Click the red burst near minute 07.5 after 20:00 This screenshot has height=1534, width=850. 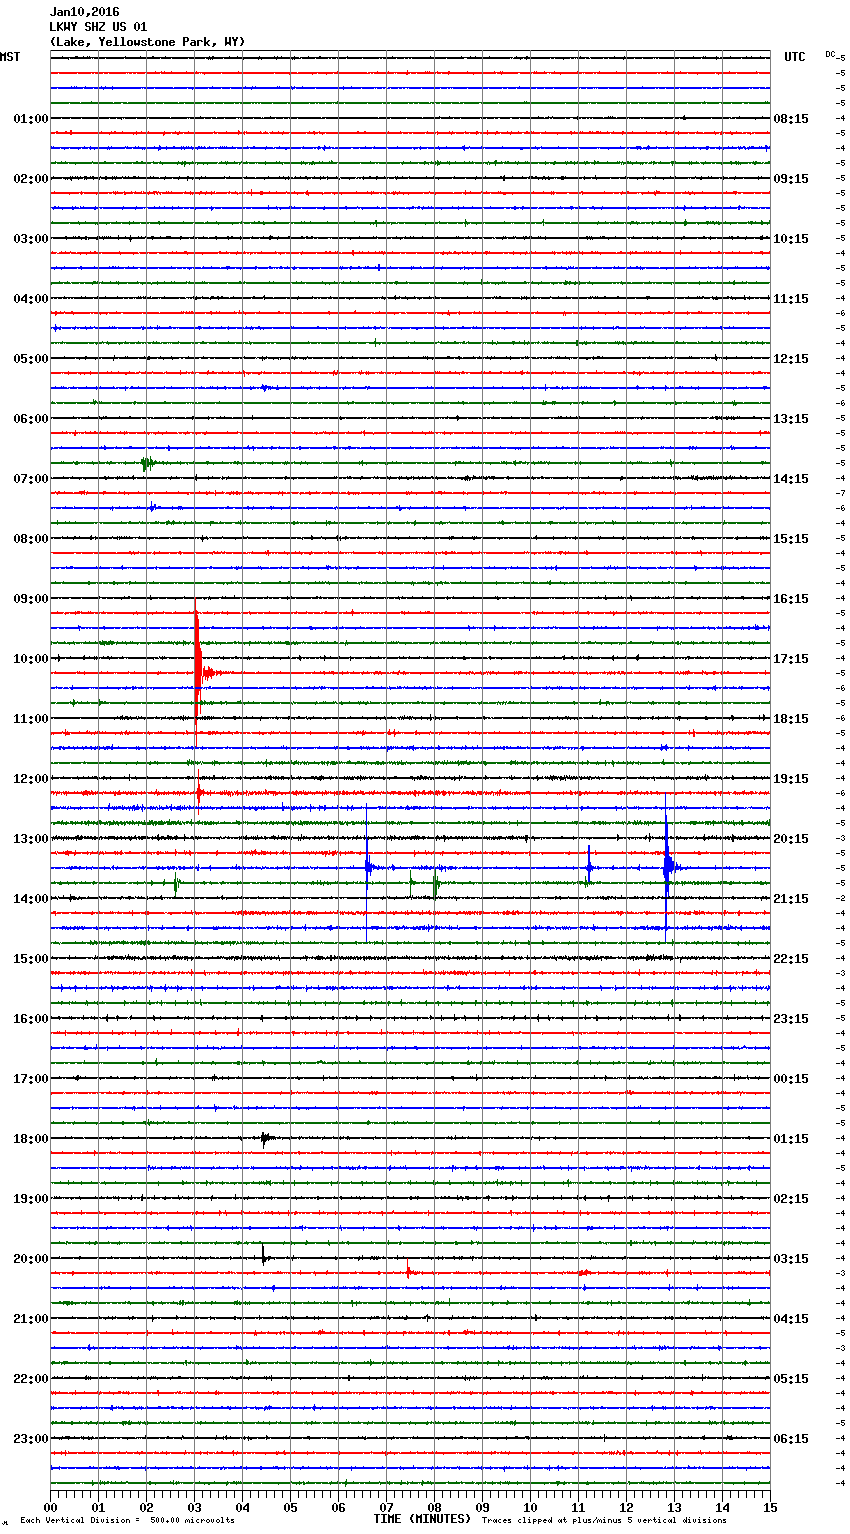point(408,1273)
